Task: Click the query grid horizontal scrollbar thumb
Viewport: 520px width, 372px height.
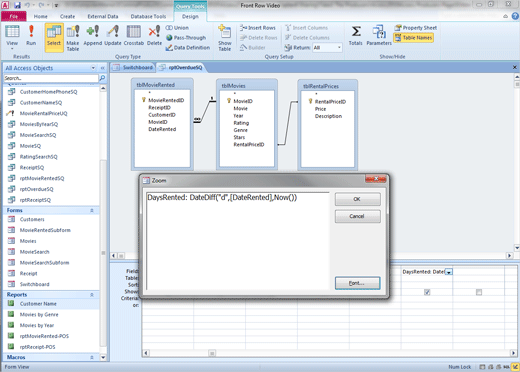Action: point(212,353)
